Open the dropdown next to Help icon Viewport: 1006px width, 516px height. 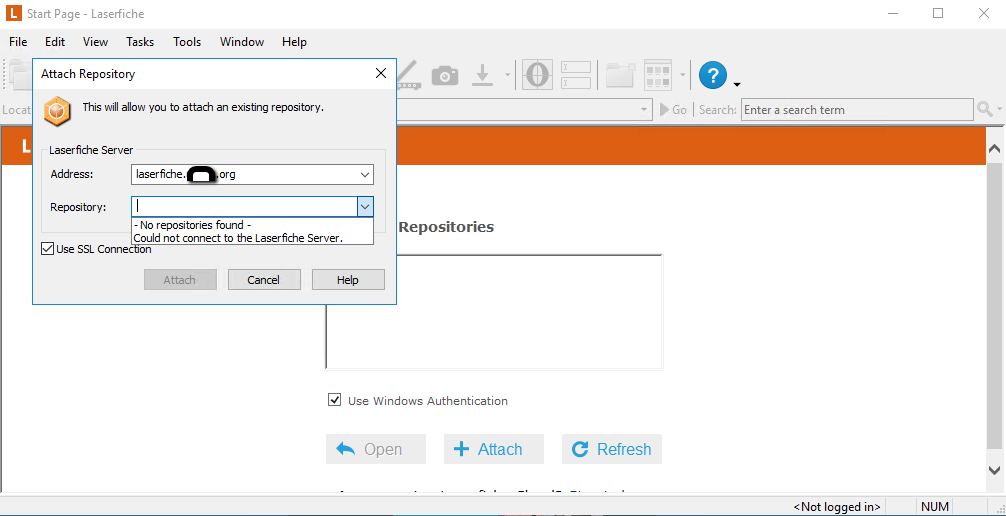click(737, 84)
